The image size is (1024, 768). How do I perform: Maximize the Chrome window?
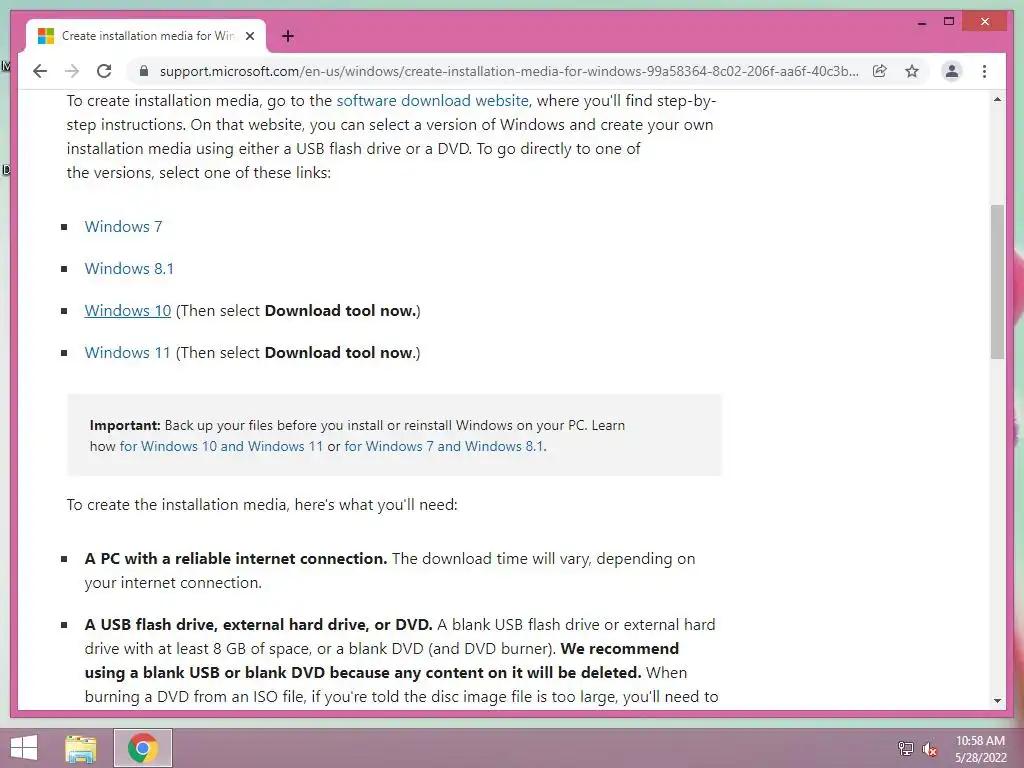click(x=949, y=22)
